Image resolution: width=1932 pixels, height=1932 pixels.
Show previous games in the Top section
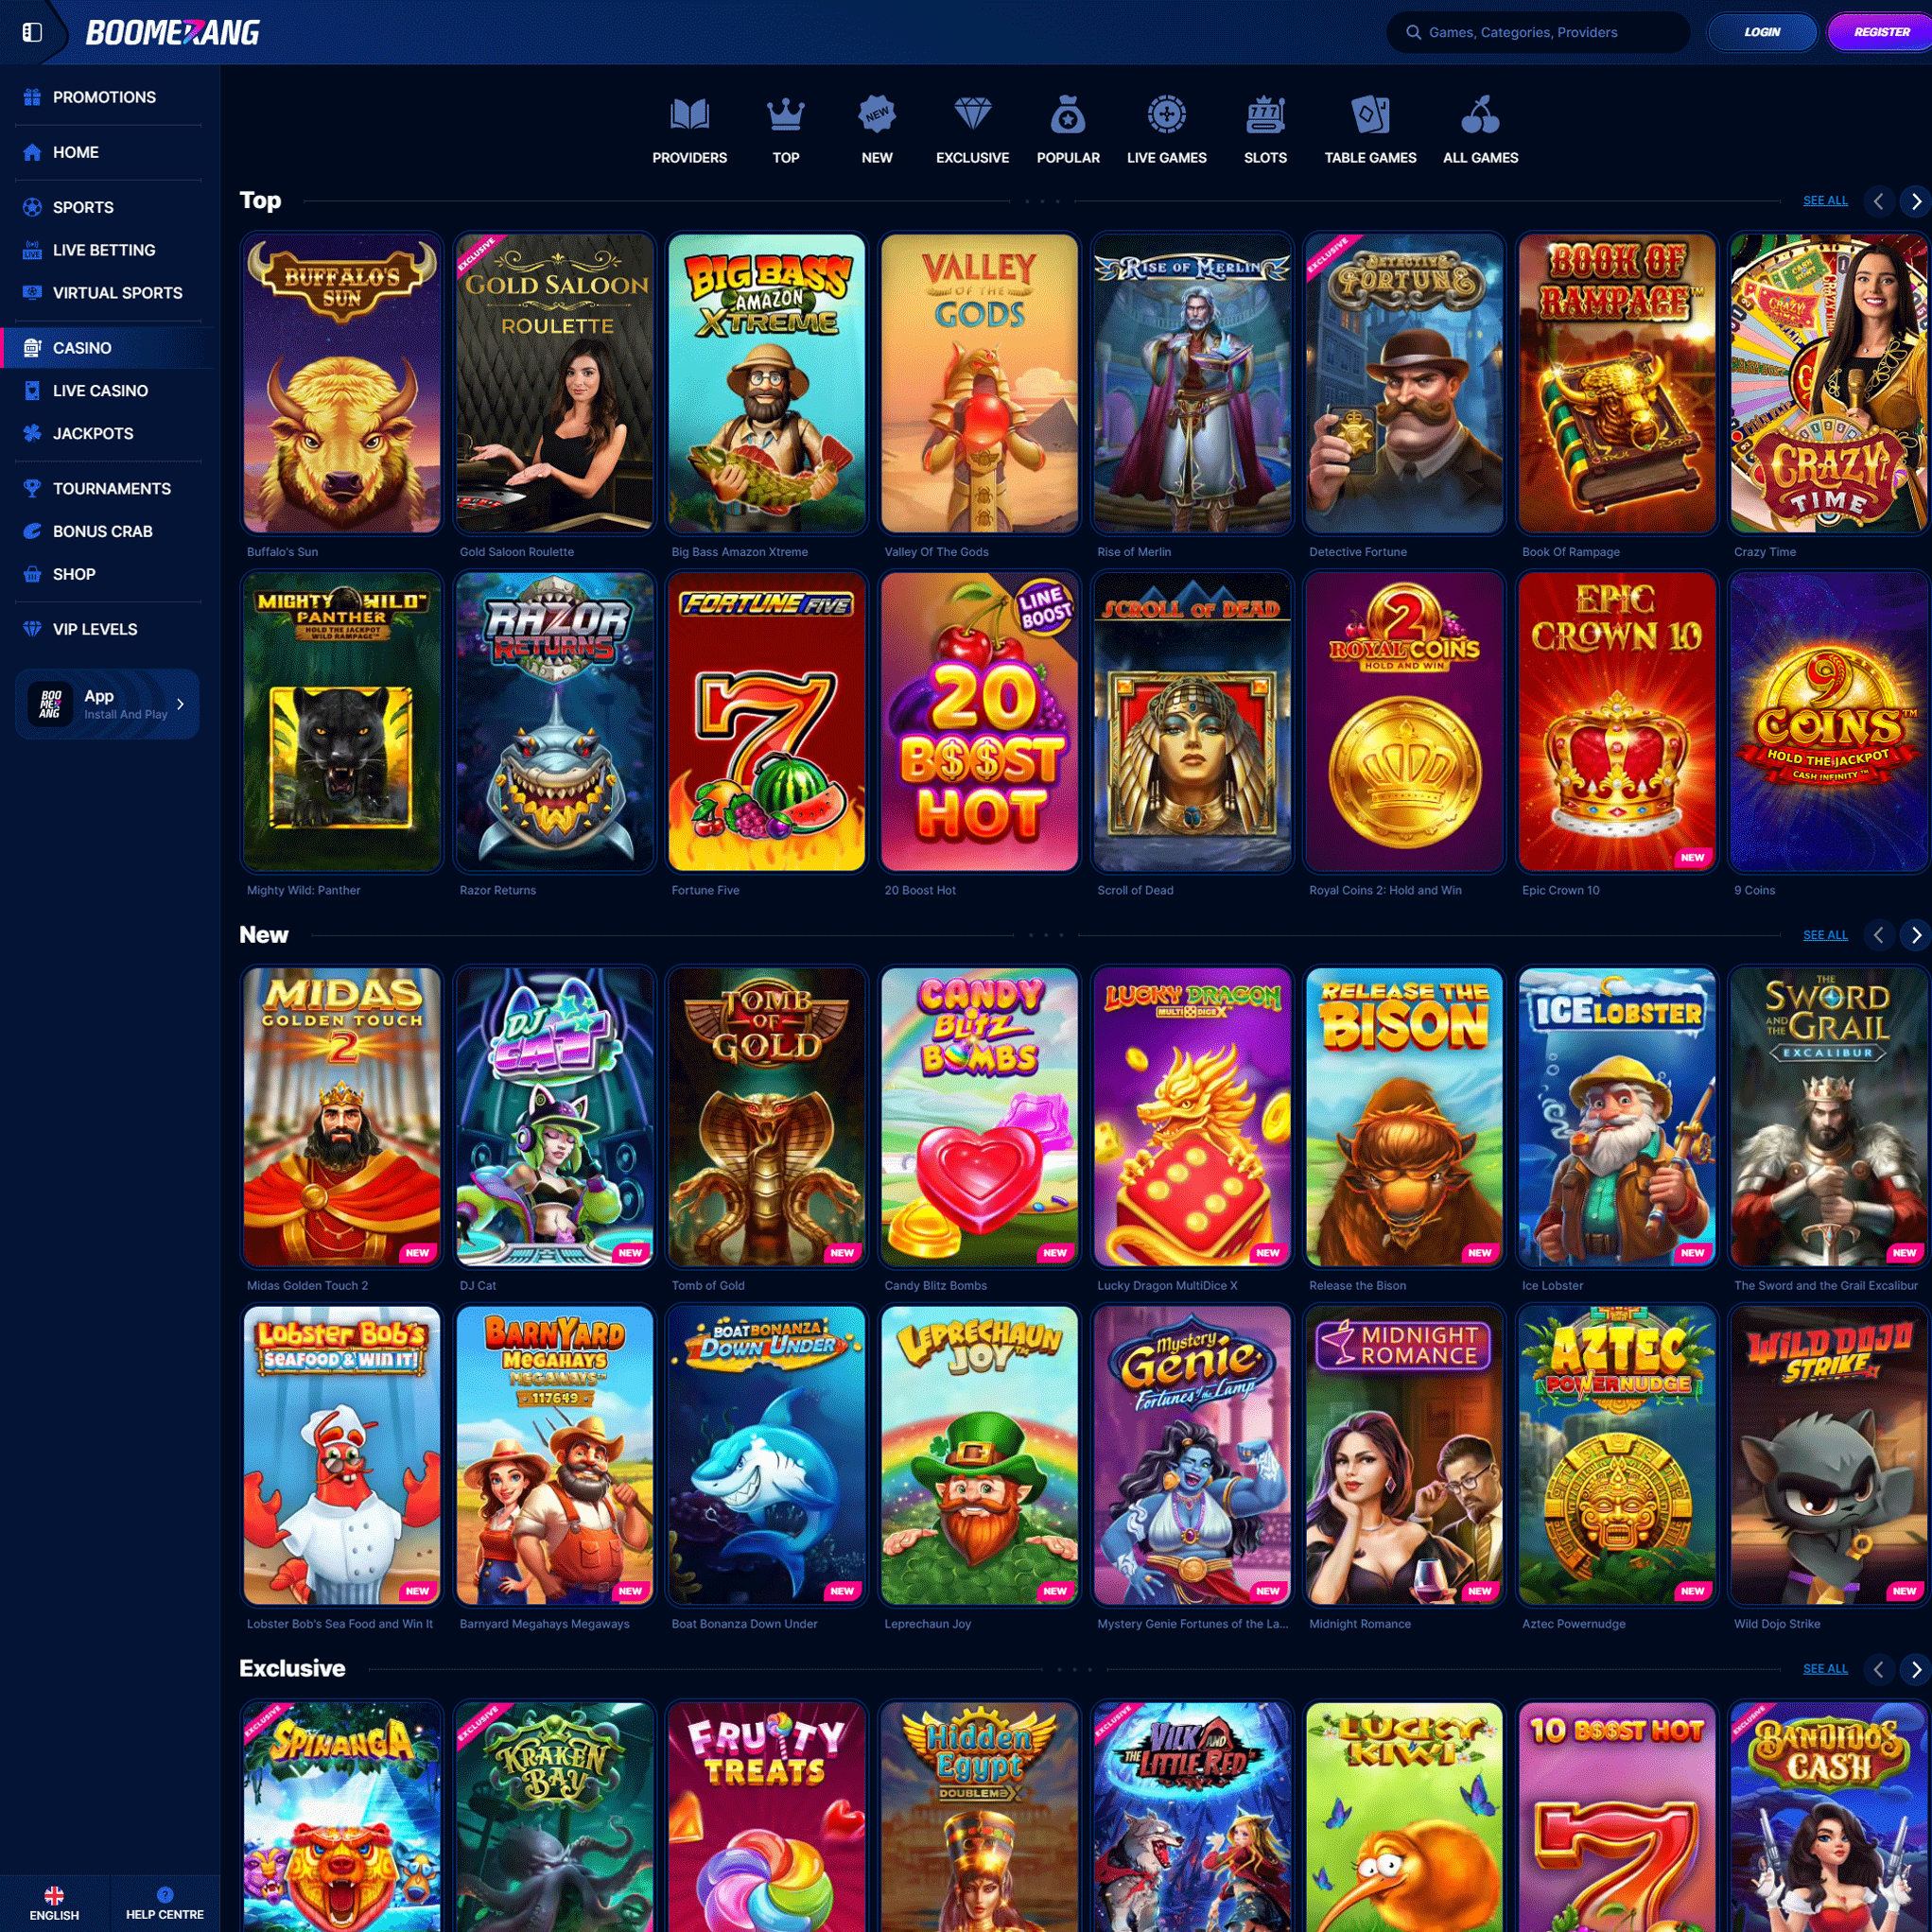coord(1878,201)
